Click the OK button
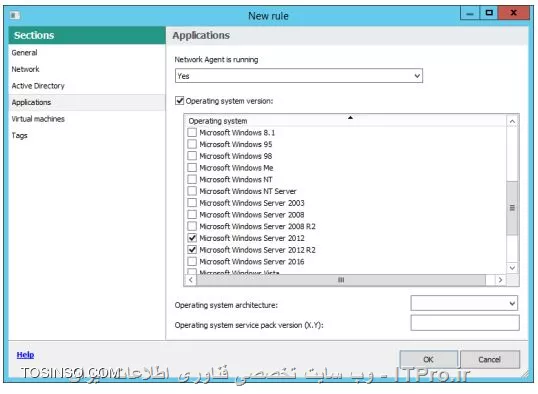 429,359
